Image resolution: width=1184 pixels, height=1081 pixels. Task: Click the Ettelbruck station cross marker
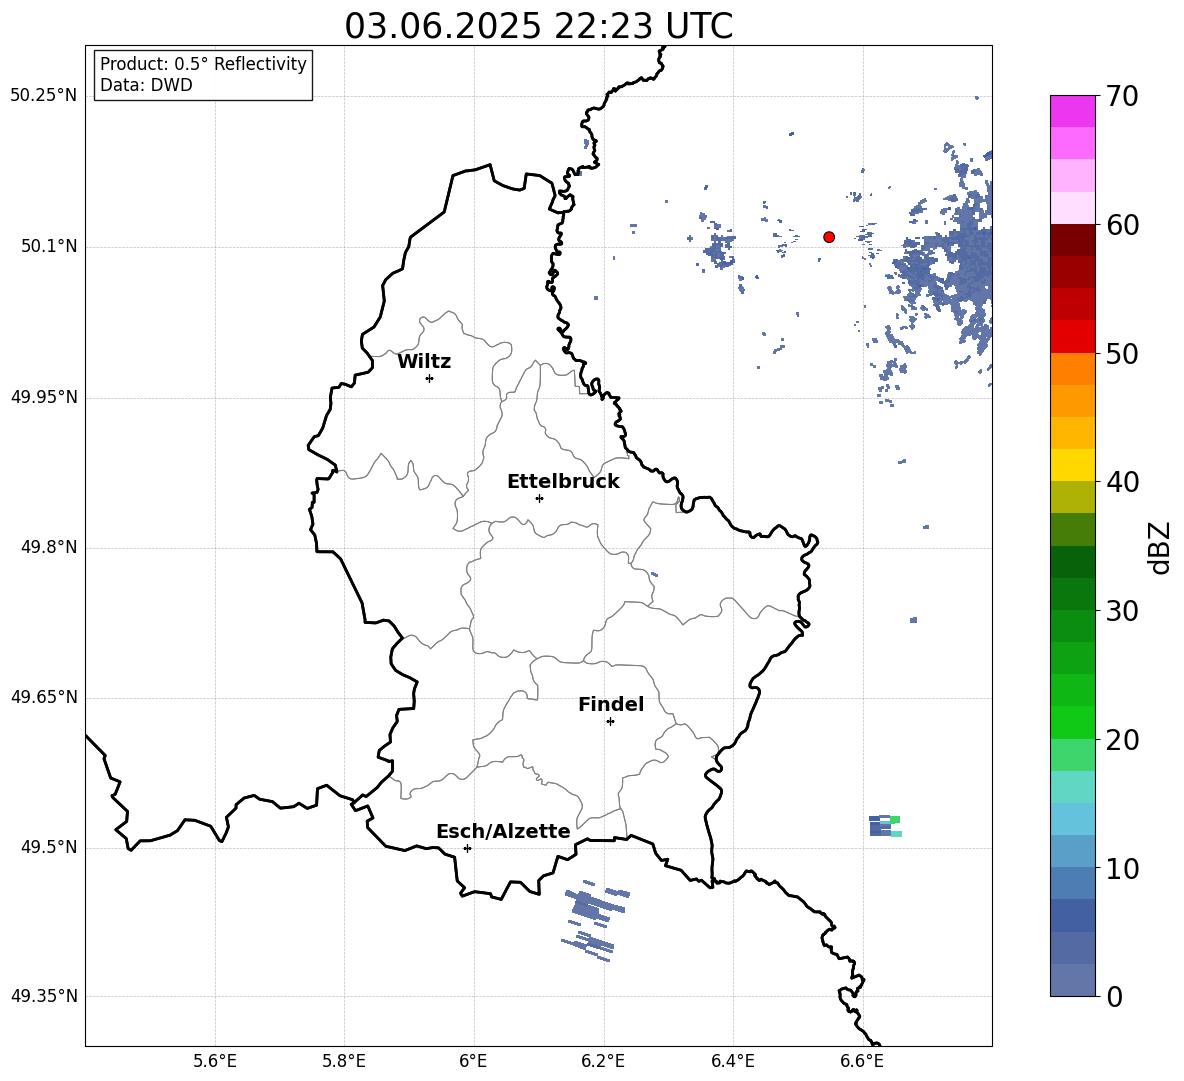(x=539, y=498)
